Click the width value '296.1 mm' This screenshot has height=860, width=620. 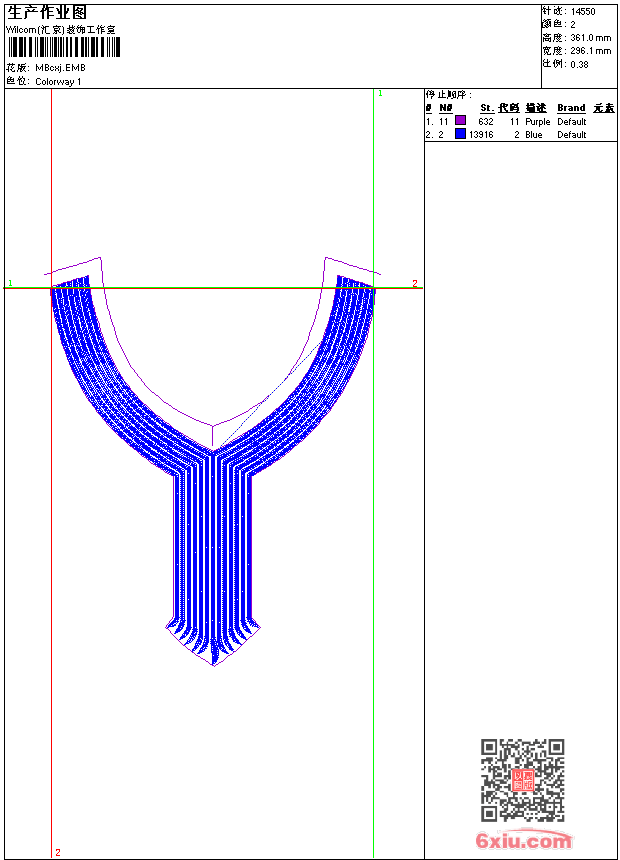click(x=590, y=51)
